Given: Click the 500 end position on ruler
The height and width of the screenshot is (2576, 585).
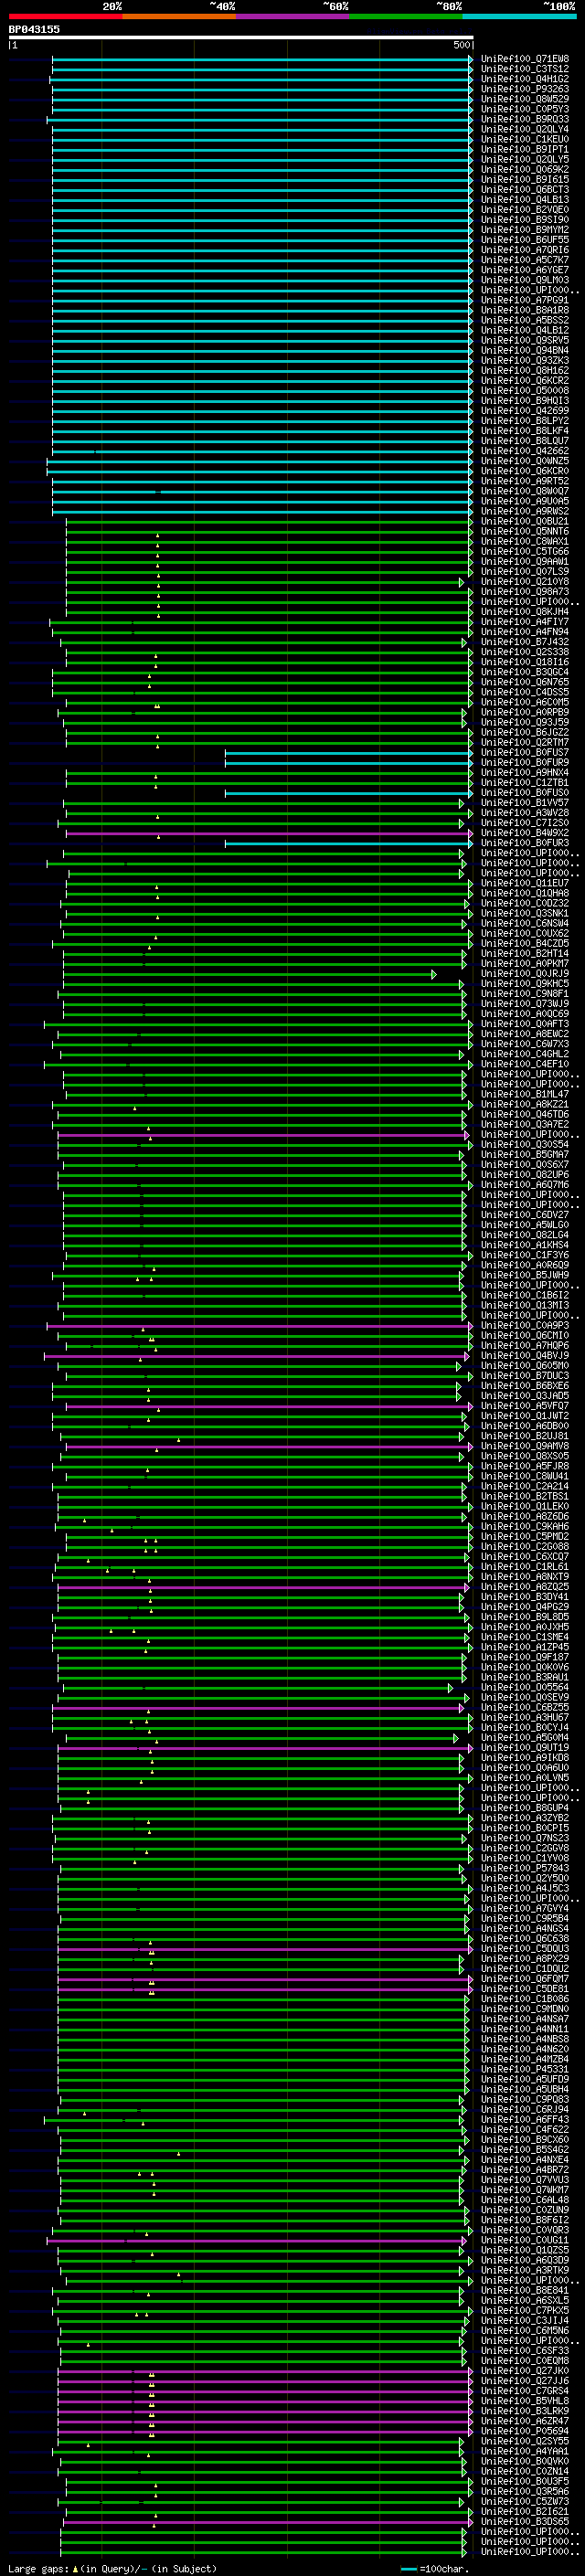Looking at the screenshot, I should coord(462,45).
